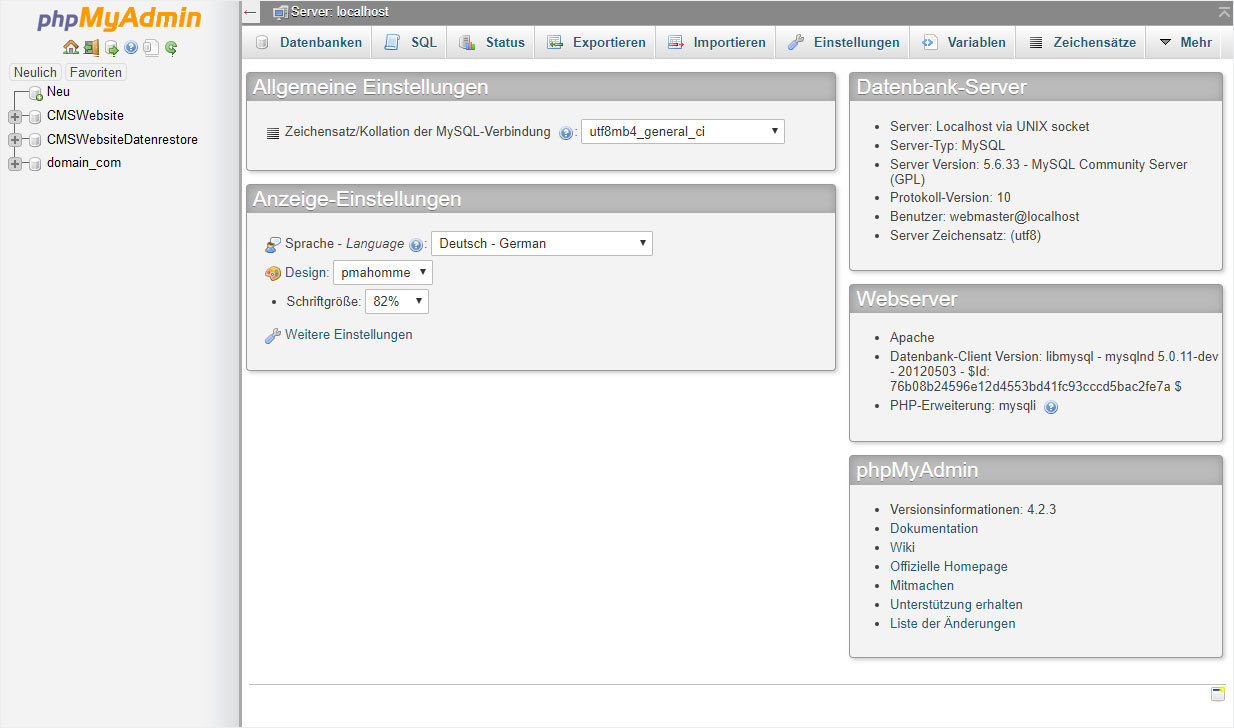Viewport: 1234px width, 728px height.
Task: Open the utf8mb4_general_ci collation dropdown
Action: click(683, 131)
